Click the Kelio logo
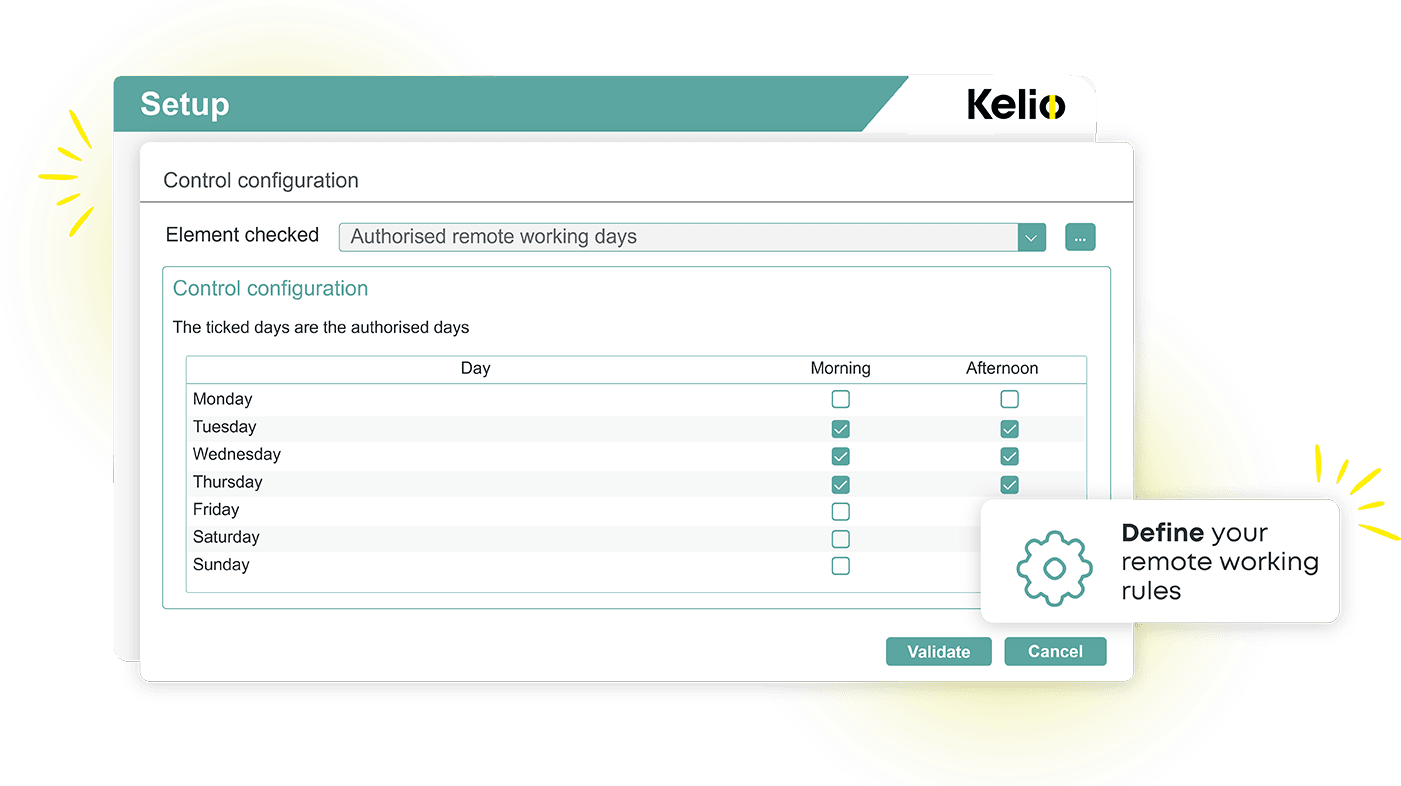1401x786 pixels. tap(1016, 104)
